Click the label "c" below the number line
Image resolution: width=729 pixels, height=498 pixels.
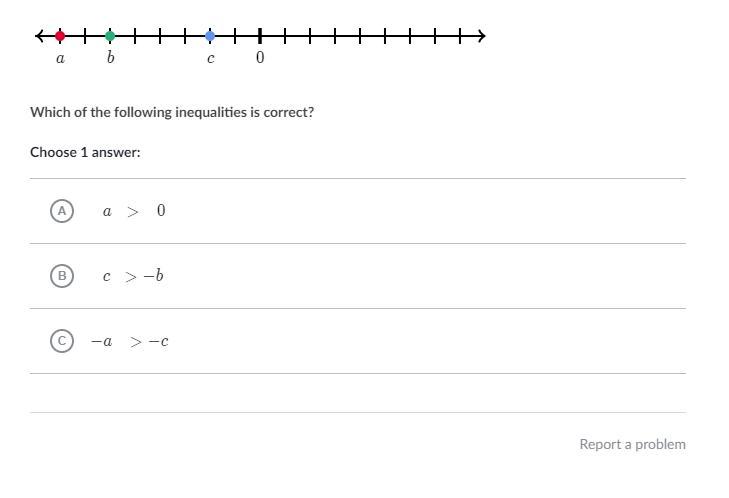(210, 58)
